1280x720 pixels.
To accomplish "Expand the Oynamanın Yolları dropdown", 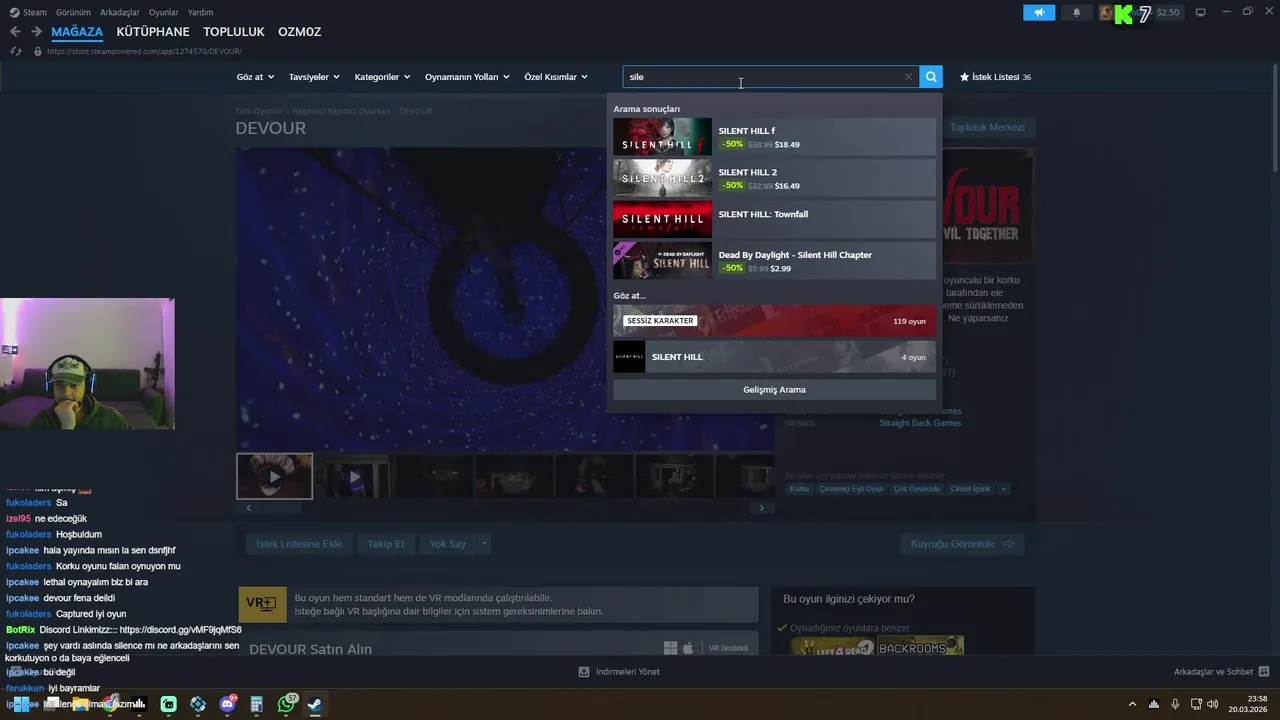I will (467, 77).
